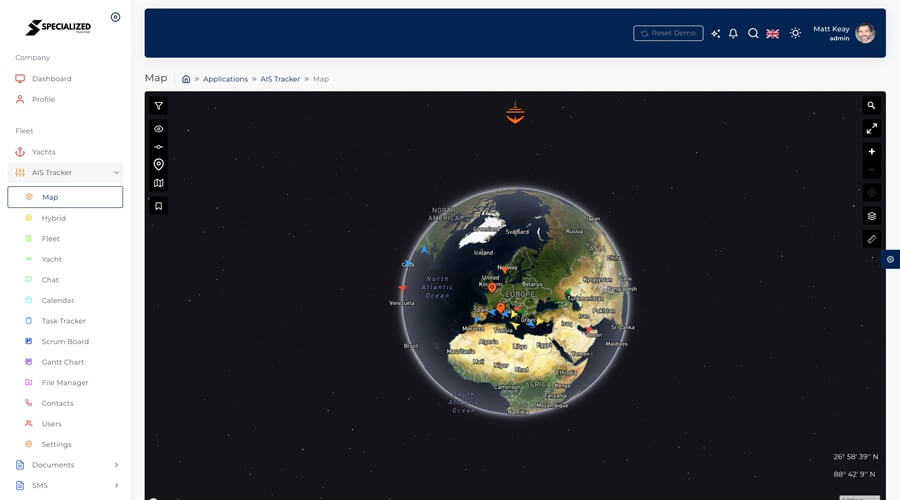
Task: Zoom in with the plus button
Action: click(871, 152)
